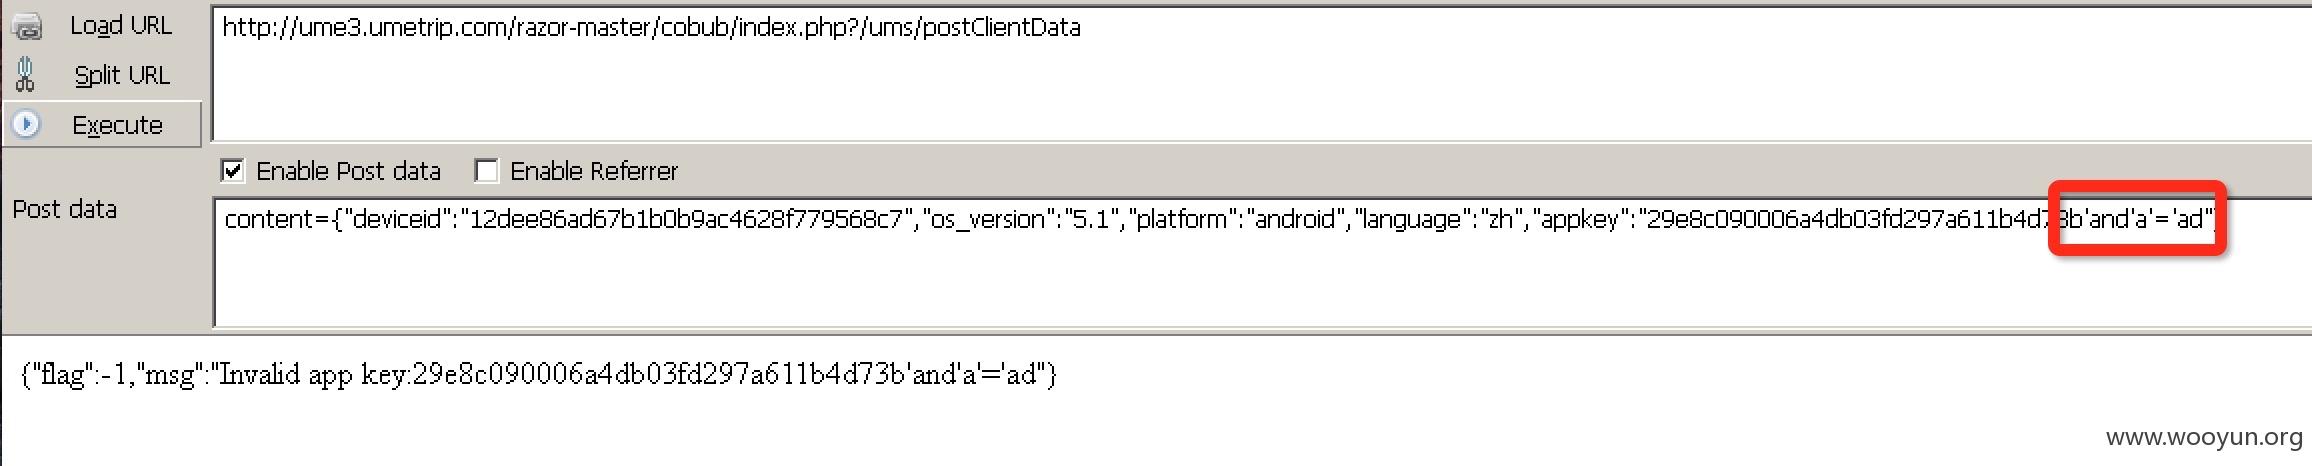Click the appkey value in post data
2312x466 pixels.
[1850, 219]
